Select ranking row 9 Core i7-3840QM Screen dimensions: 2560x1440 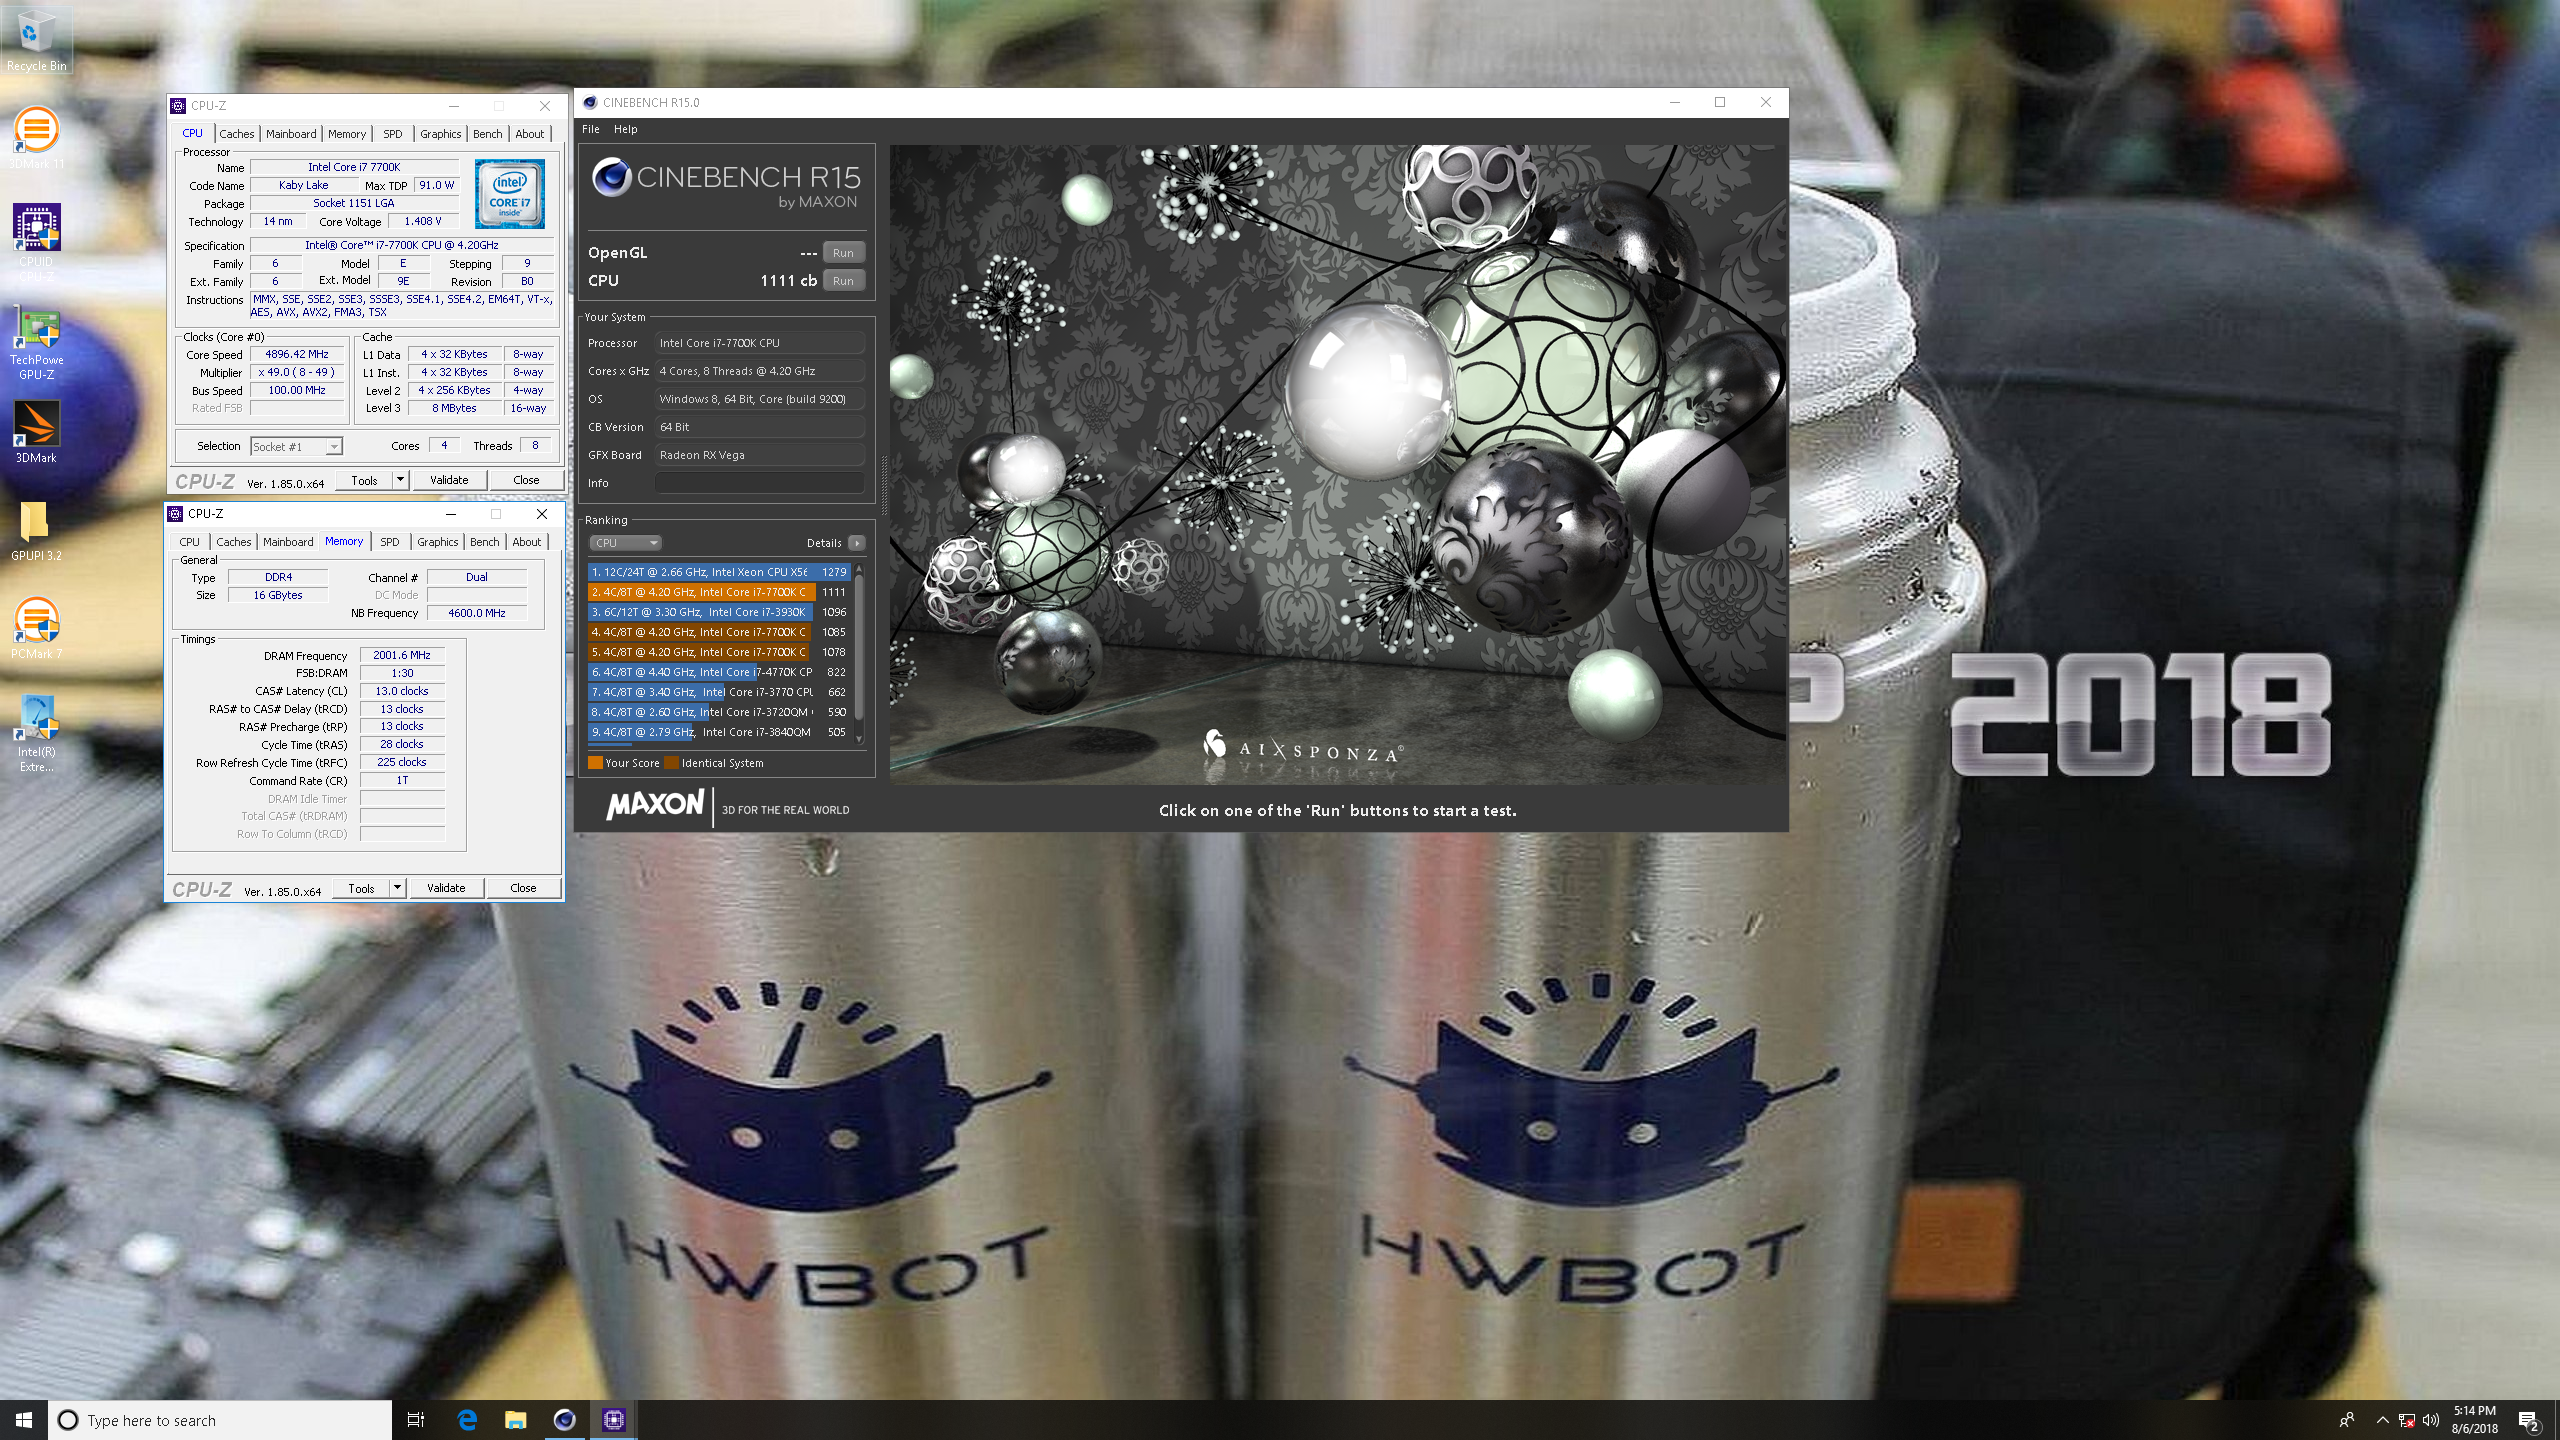[x=719, y=732]
